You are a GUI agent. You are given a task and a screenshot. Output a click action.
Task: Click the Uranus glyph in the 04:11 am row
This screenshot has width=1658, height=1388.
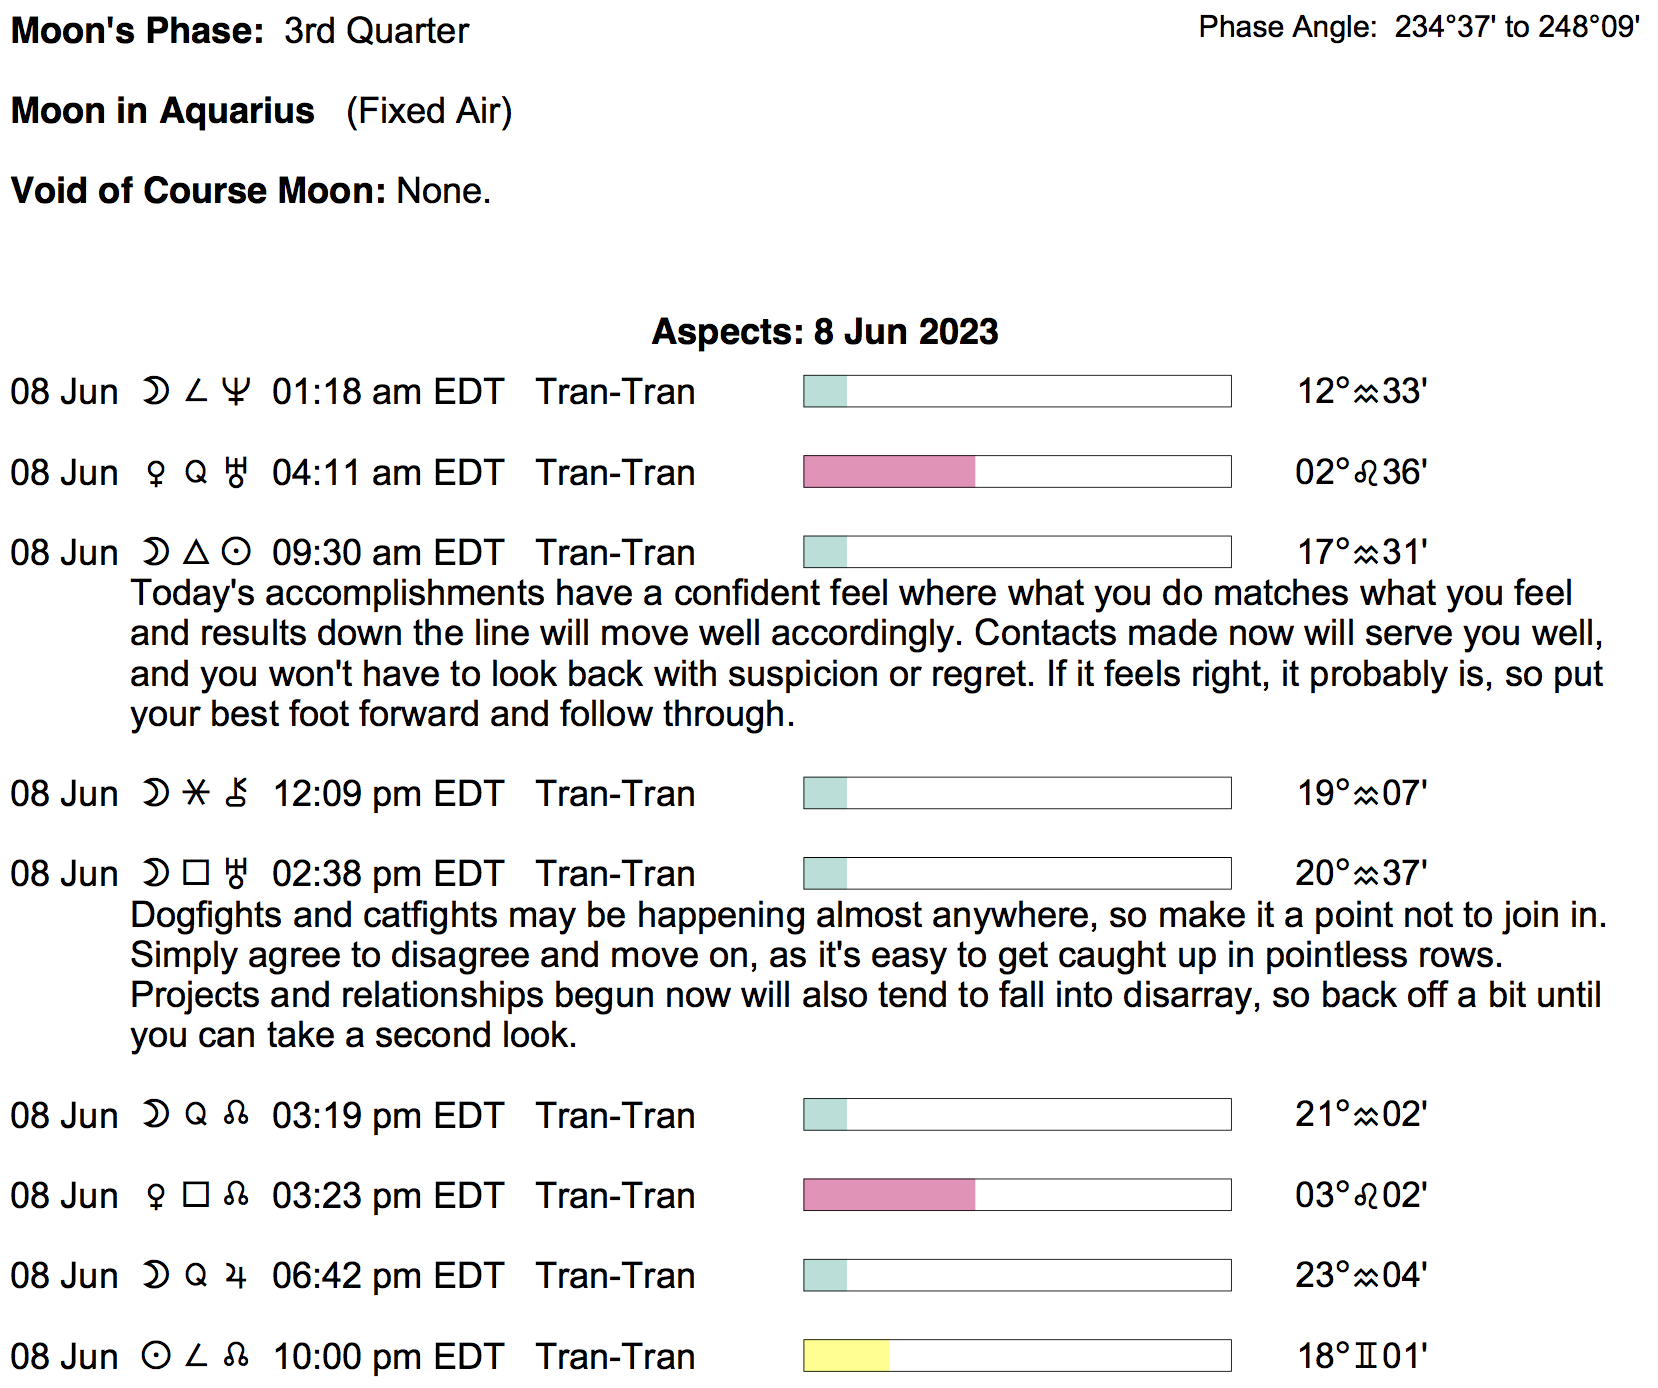click(236, 472)
